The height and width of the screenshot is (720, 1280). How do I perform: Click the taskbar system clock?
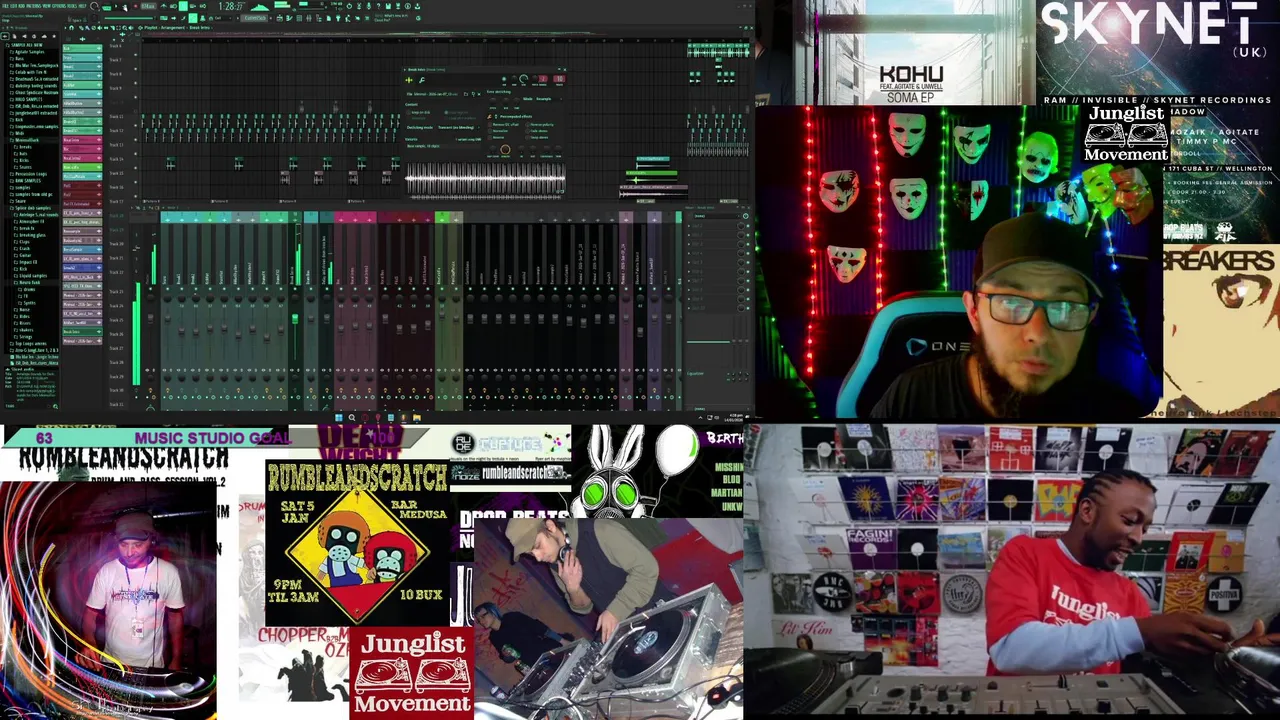click(734, 419)
